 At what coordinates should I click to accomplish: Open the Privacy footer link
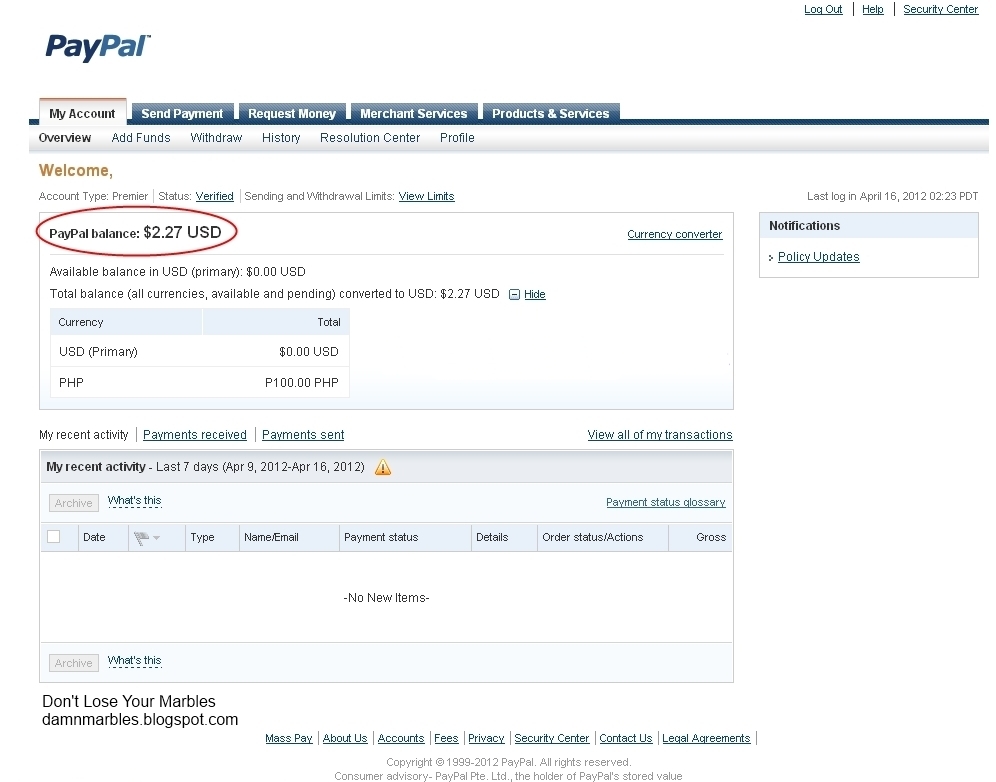[486, 738]
